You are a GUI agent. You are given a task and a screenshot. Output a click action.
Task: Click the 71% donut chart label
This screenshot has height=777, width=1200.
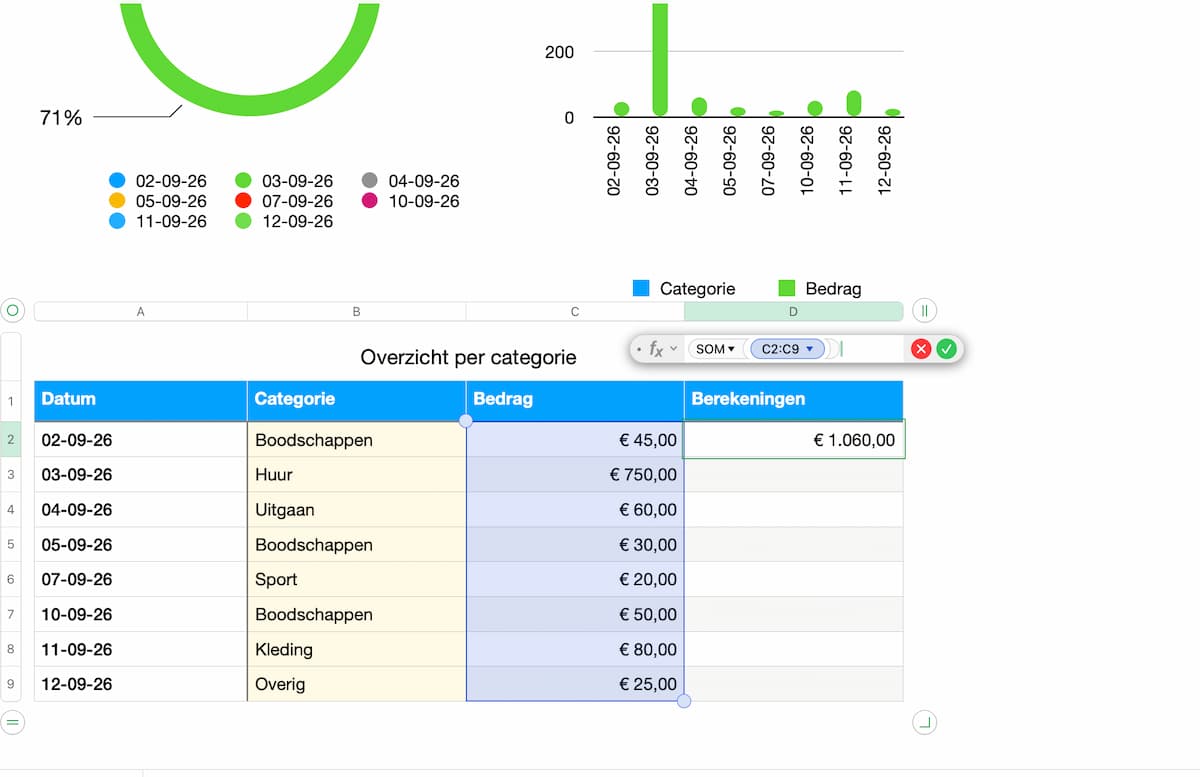[x=60, y=118]
